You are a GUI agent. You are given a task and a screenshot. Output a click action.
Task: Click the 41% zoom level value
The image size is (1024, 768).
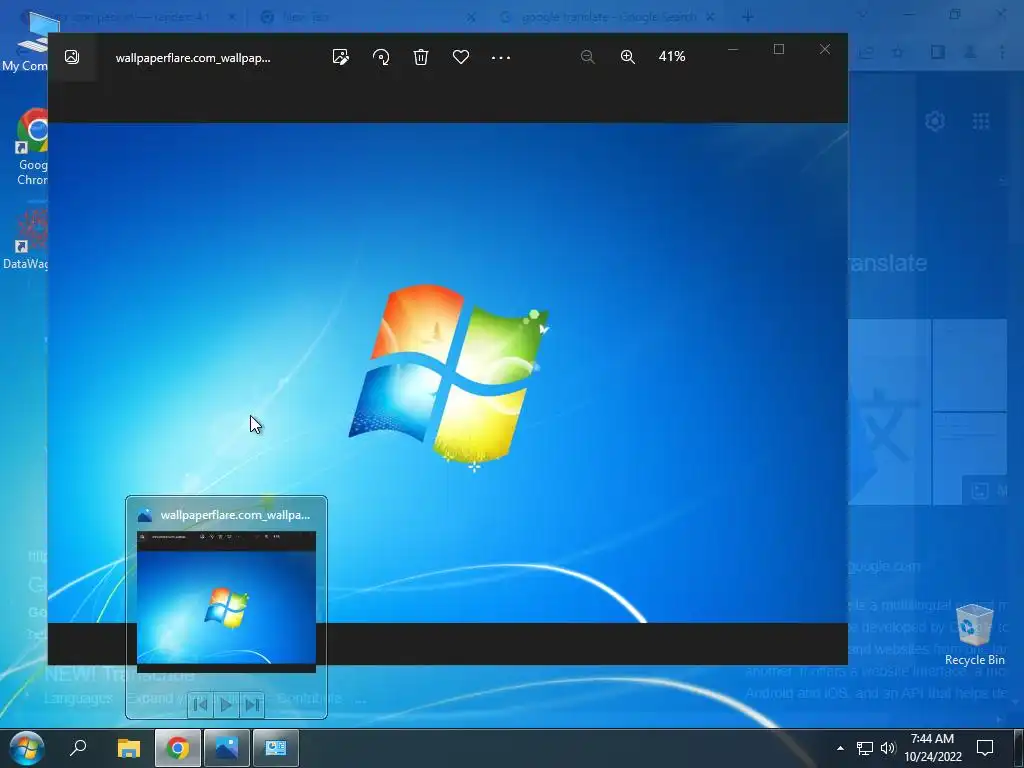672,57
